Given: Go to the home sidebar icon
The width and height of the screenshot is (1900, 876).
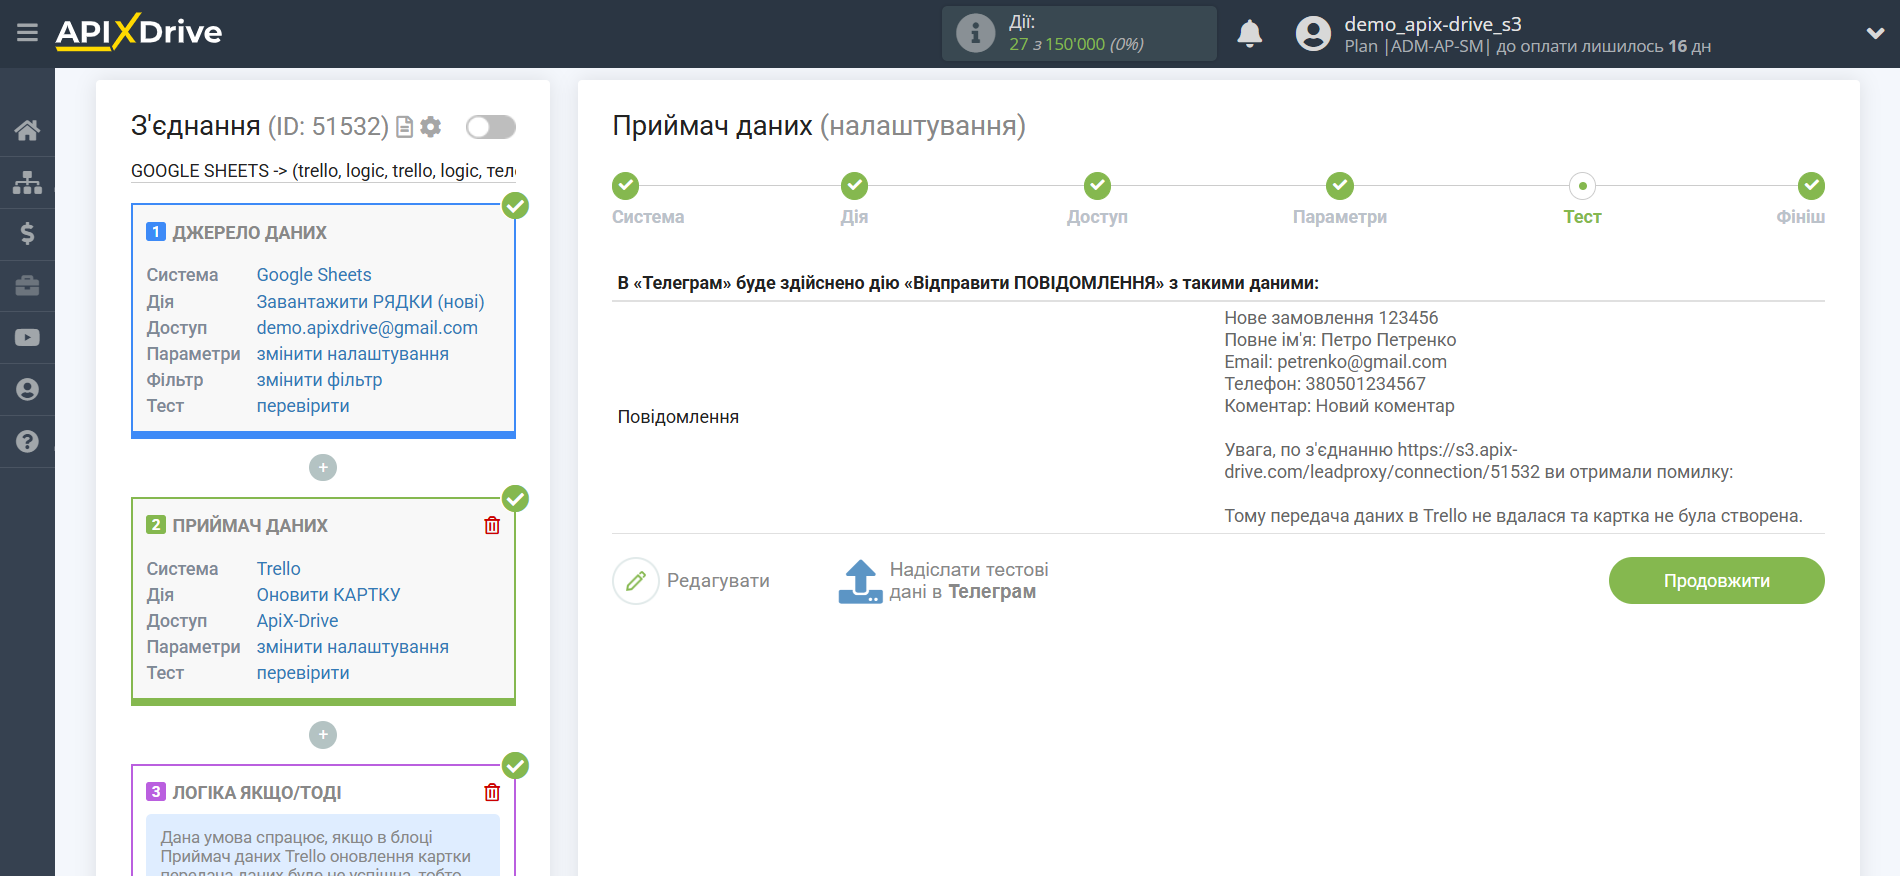Looking at the screenshot, I should 27,130.
